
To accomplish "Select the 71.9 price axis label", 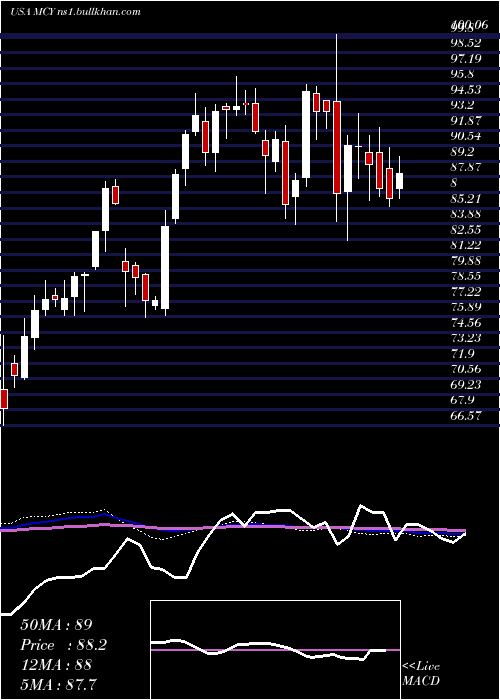I will coord(462,354).
